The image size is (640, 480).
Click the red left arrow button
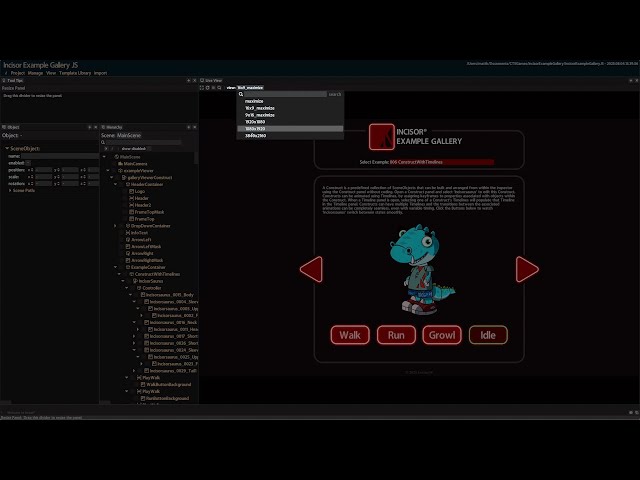pos(311,269)
